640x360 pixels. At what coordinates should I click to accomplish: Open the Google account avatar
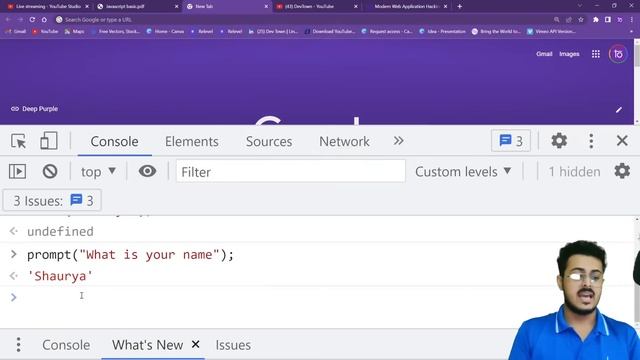(618, 54)
